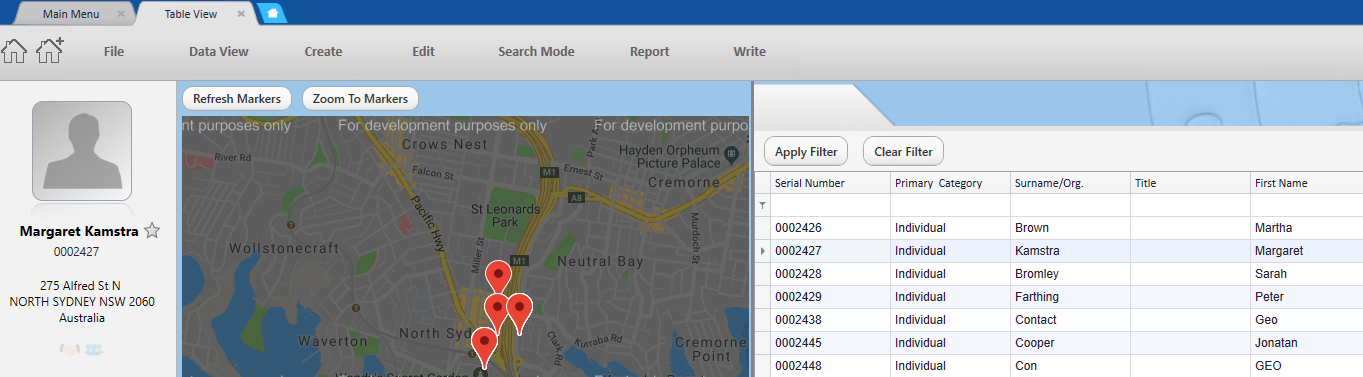Screen dimensions: 1363x377
Task: Open the blue home tab icon
Action: (x=271, y=14)
